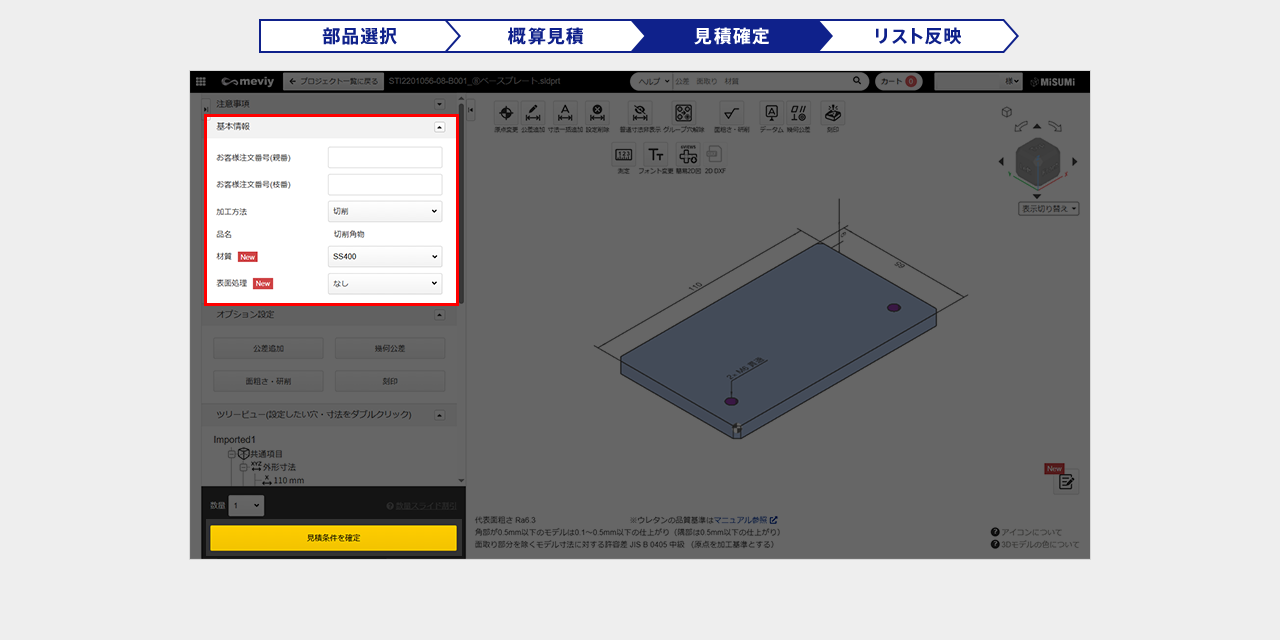The width and height of the screenshot is (1280, 640).
Task: Toggle 普通寸法非表示 dimension visibility
Action: (641, 114)
